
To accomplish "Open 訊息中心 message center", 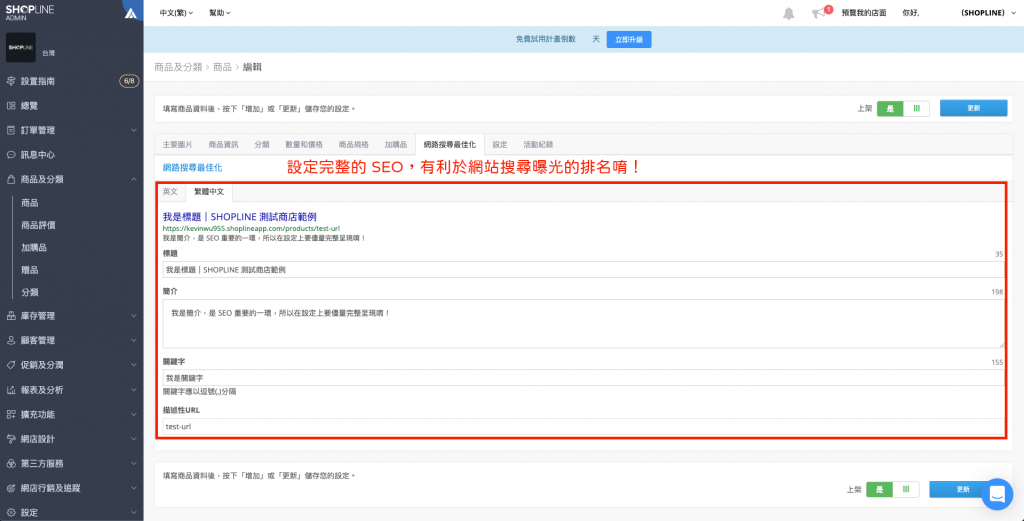I will [38, 155].
